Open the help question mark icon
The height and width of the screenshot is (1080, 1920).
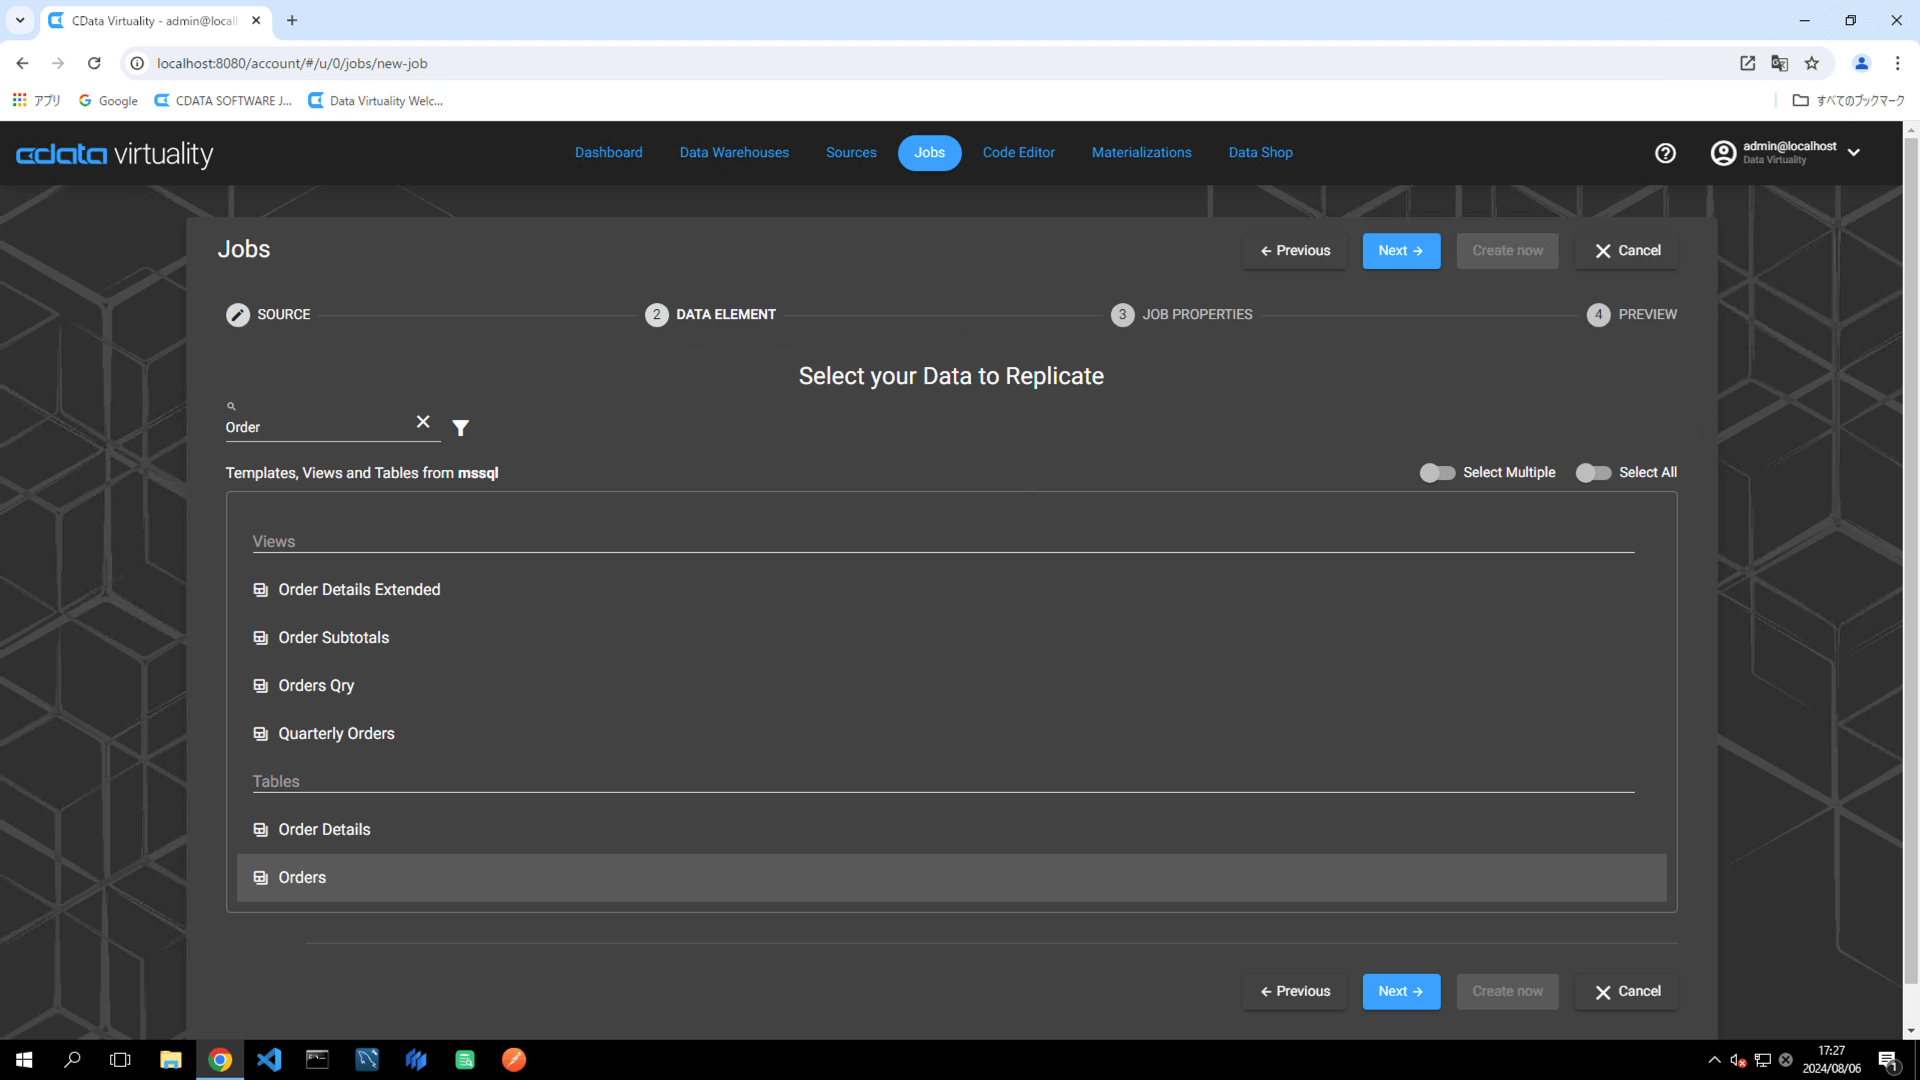pos(1665,153)
